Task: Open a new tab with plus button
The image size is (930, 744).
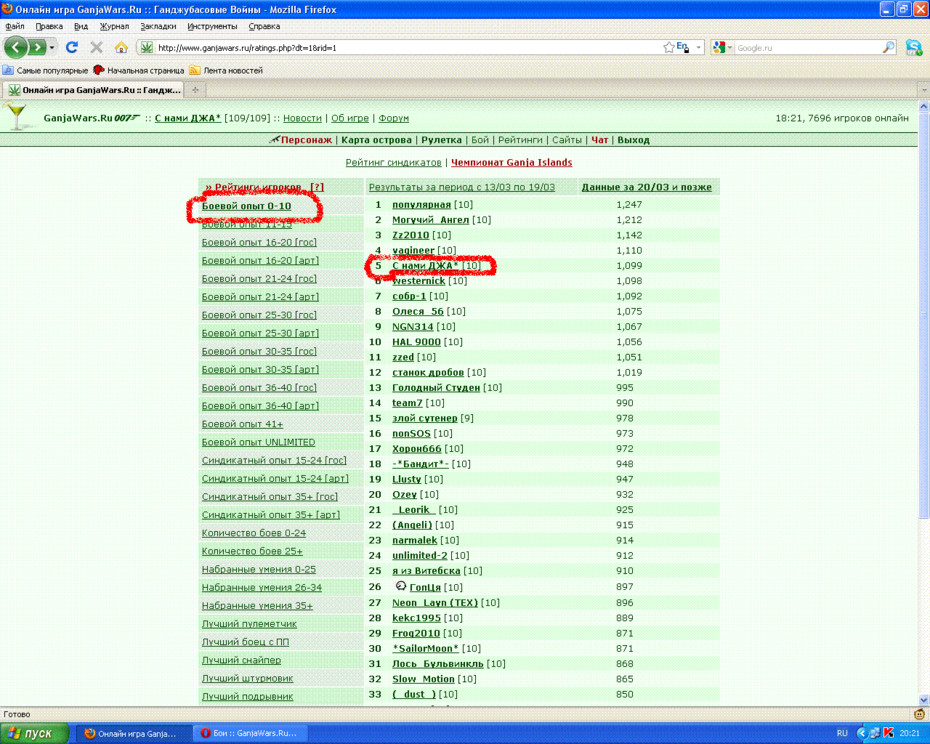Action: point(195,90)
